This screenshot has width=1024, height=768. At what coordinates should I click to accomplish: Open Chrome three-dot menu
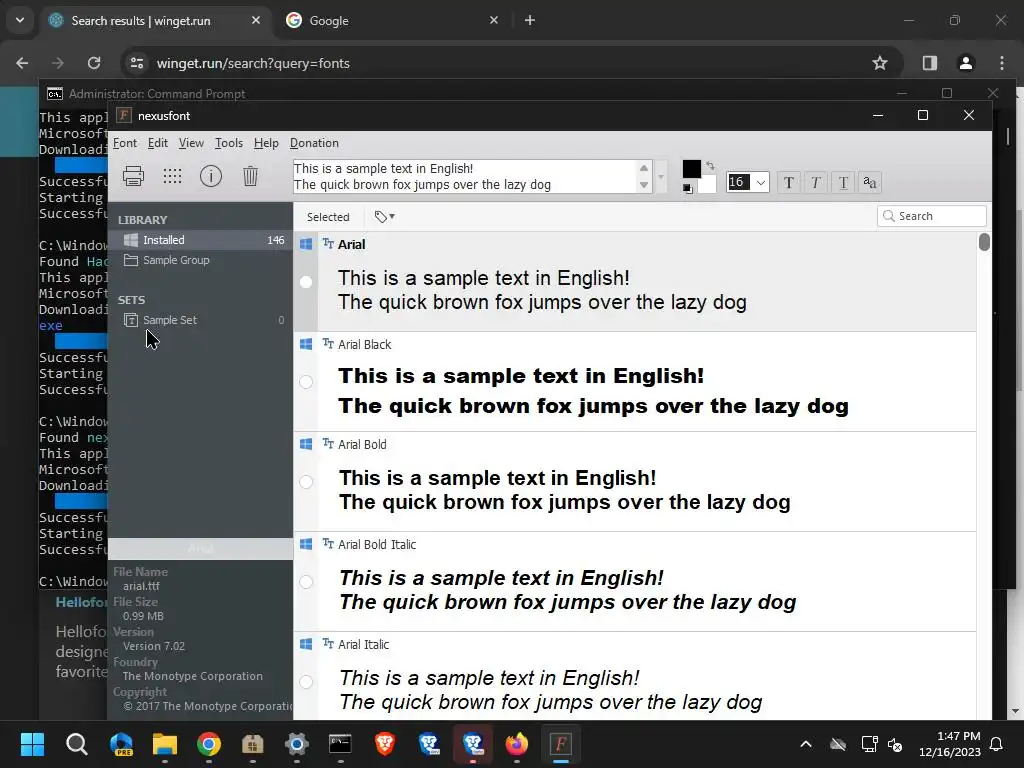coord(1002,63)
